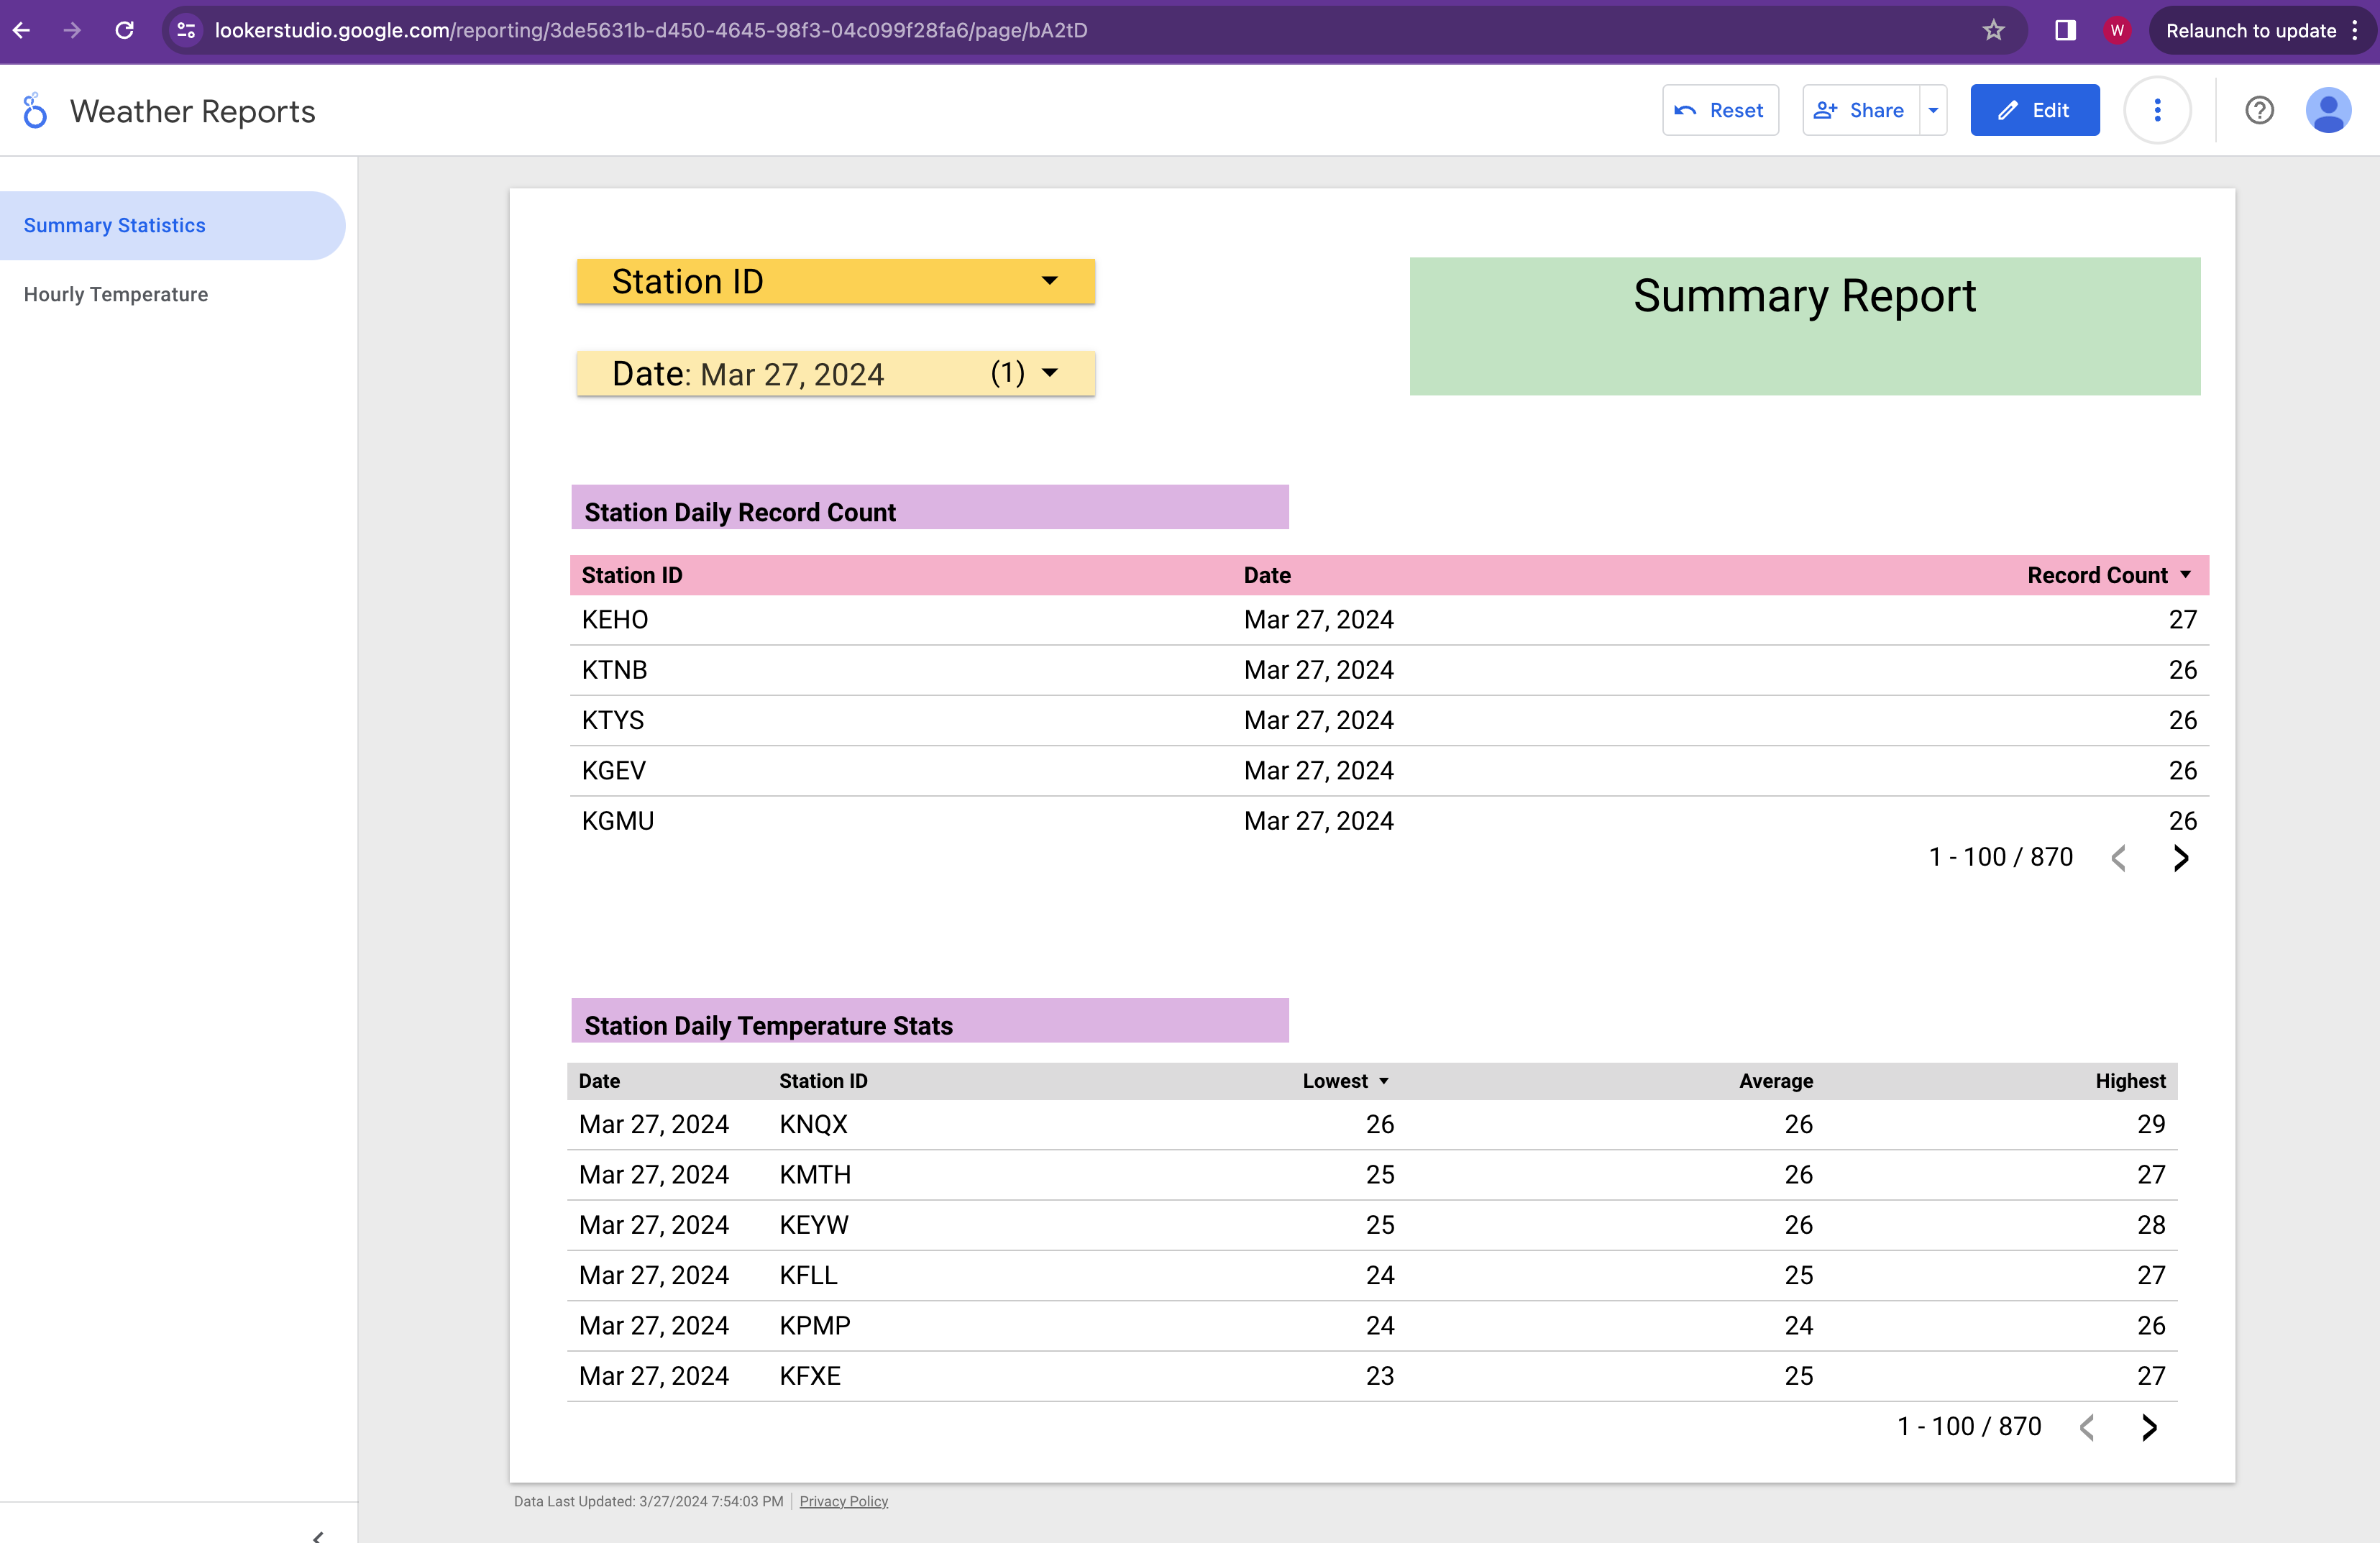This screenshot has height=1543, width=2380.
Task: Reset the report filters
Action: [x=1720, y=111]
